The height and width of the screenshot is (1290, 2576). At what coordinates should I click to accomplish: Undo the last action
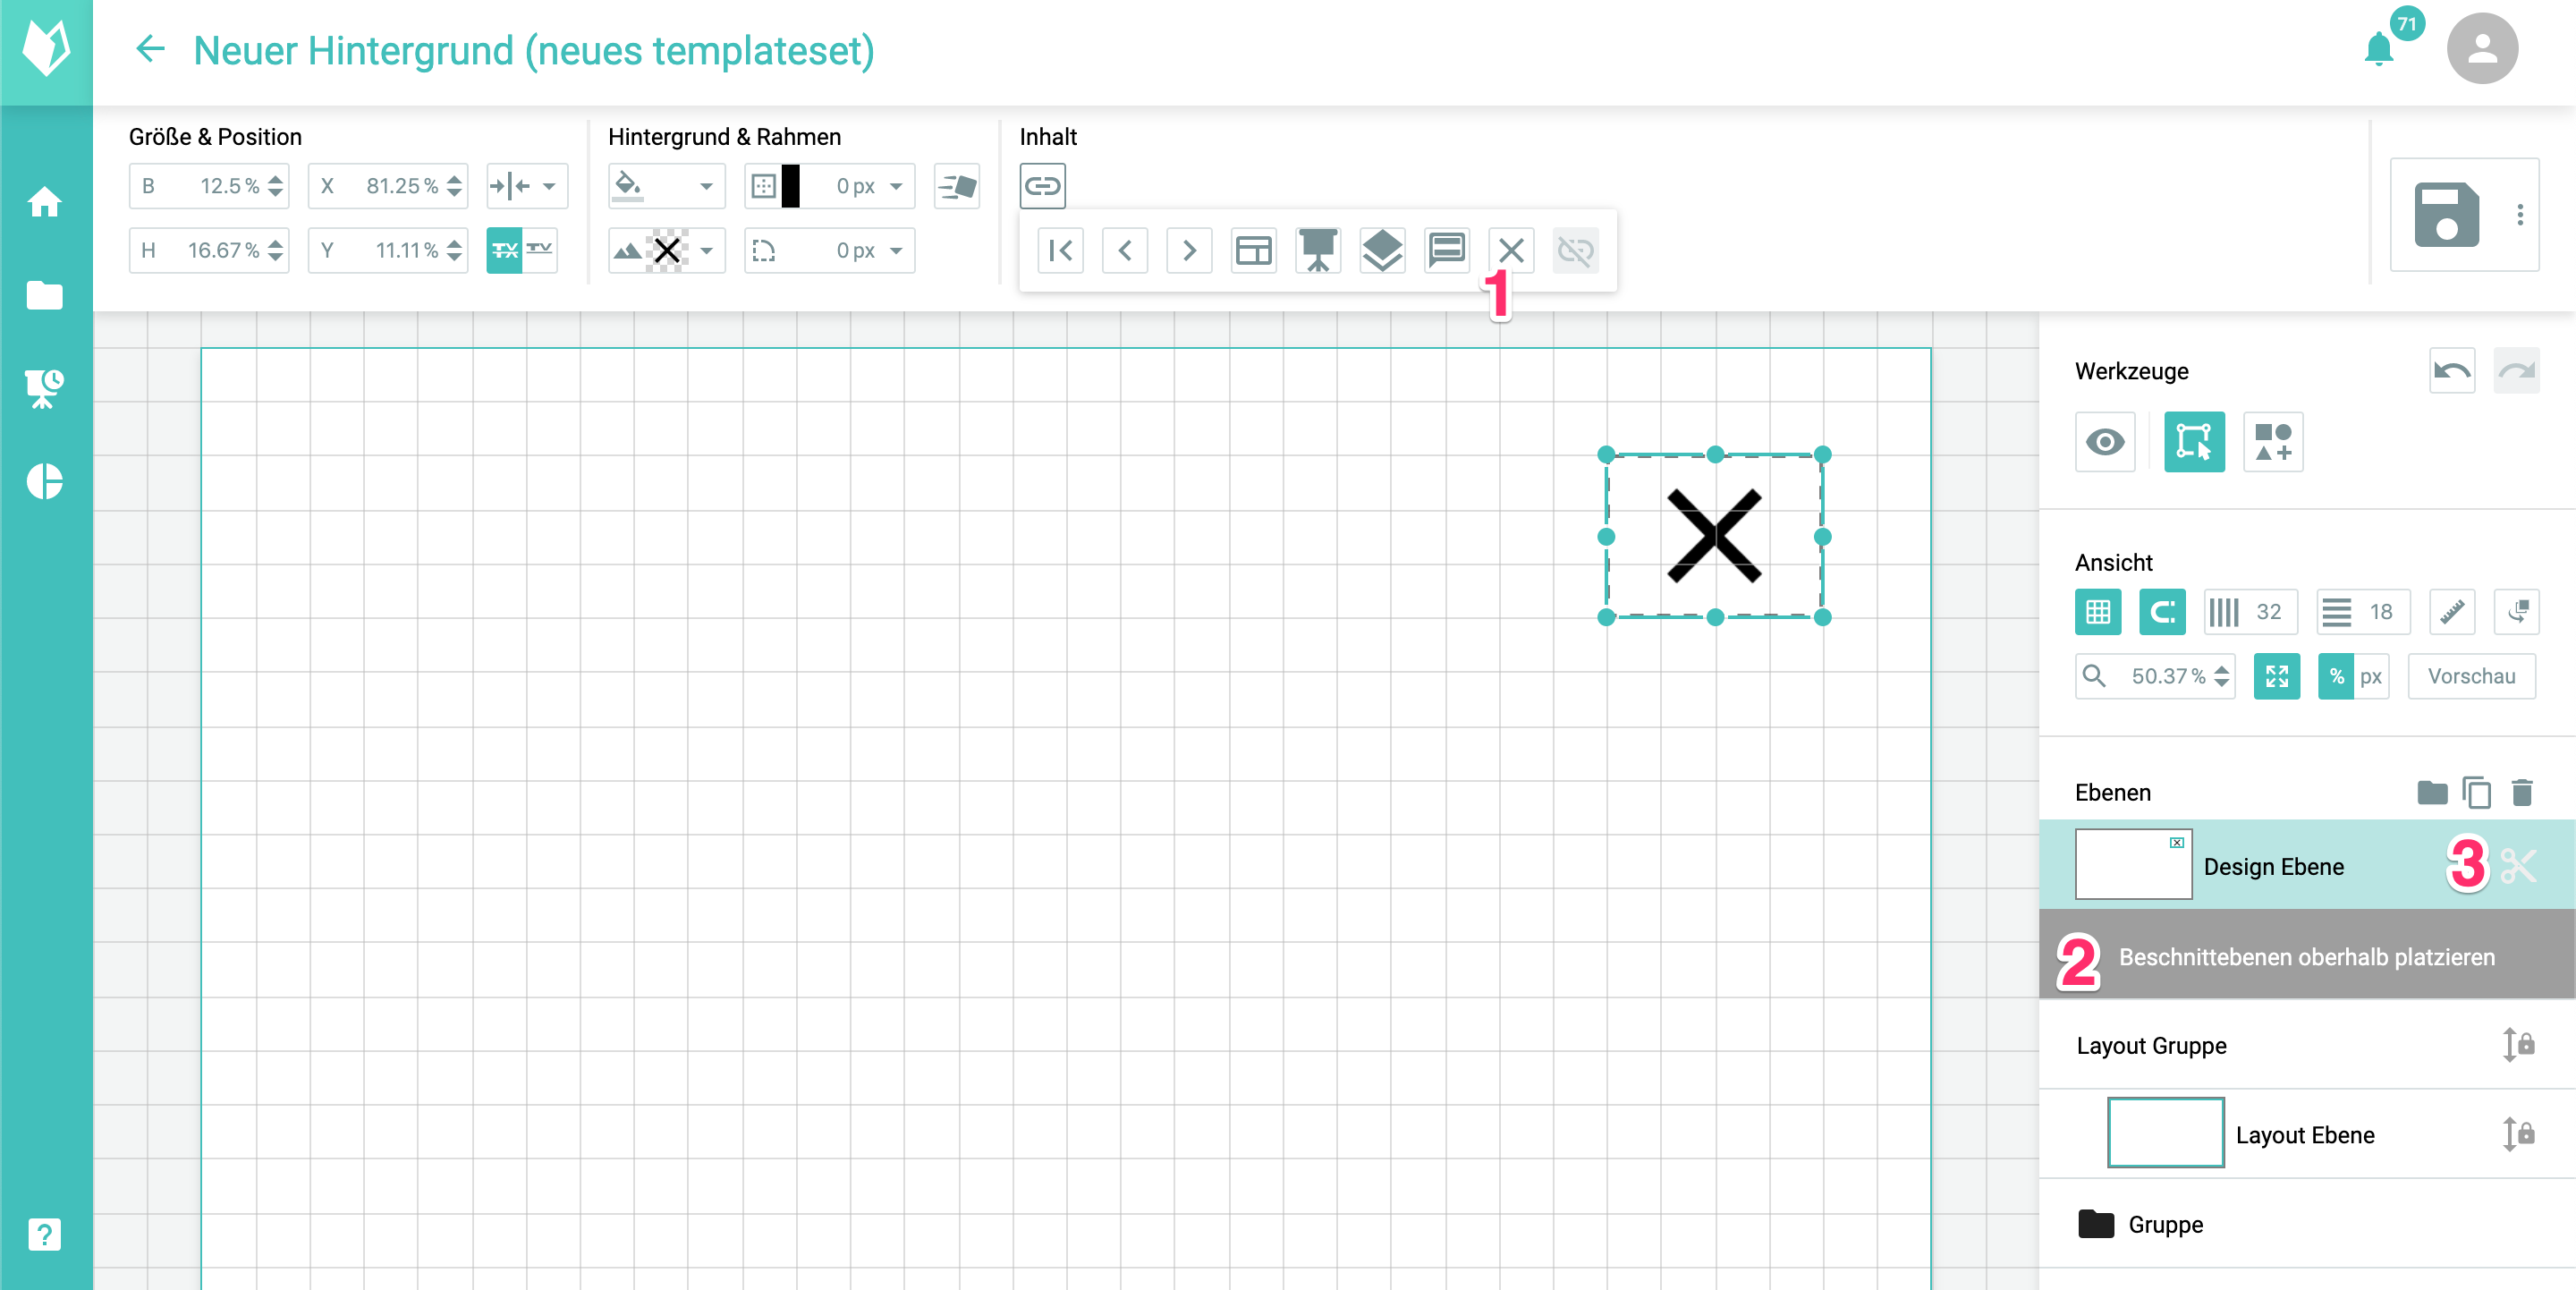pyautogui.click(x=2452, y=371)
